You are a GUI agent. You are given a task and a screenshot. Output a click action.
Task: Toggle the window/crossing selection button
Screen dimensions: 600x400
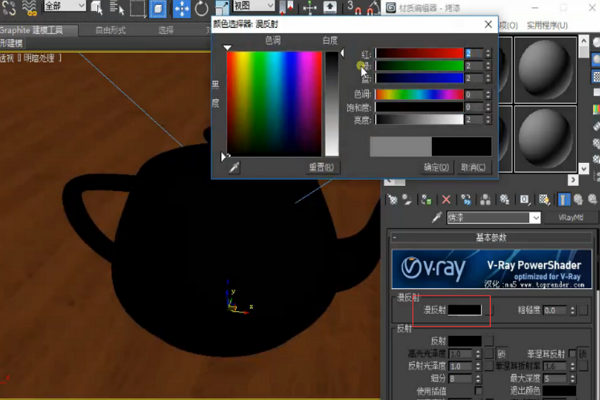158,8
